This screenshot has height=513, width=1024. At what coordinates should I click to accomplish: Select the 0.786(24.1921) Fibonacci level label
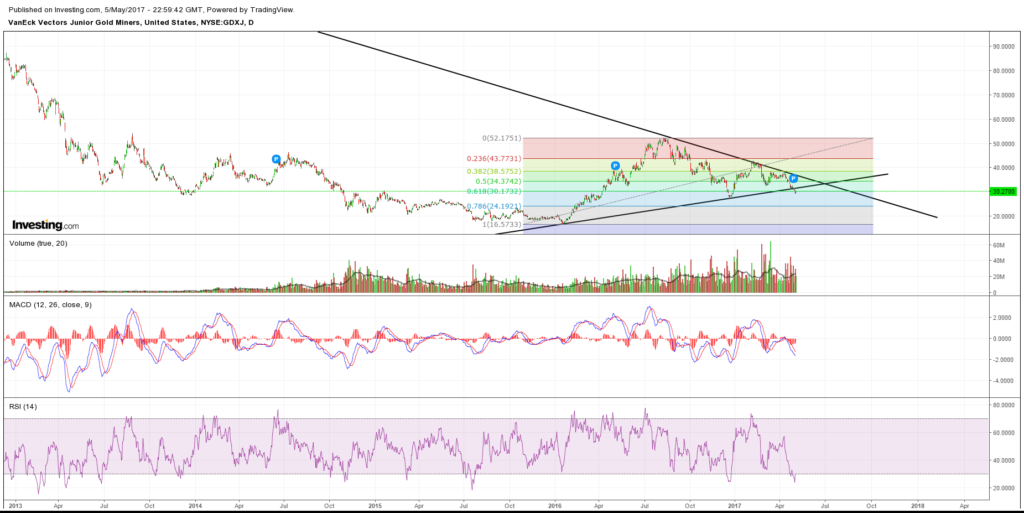(x=494, y=206)
